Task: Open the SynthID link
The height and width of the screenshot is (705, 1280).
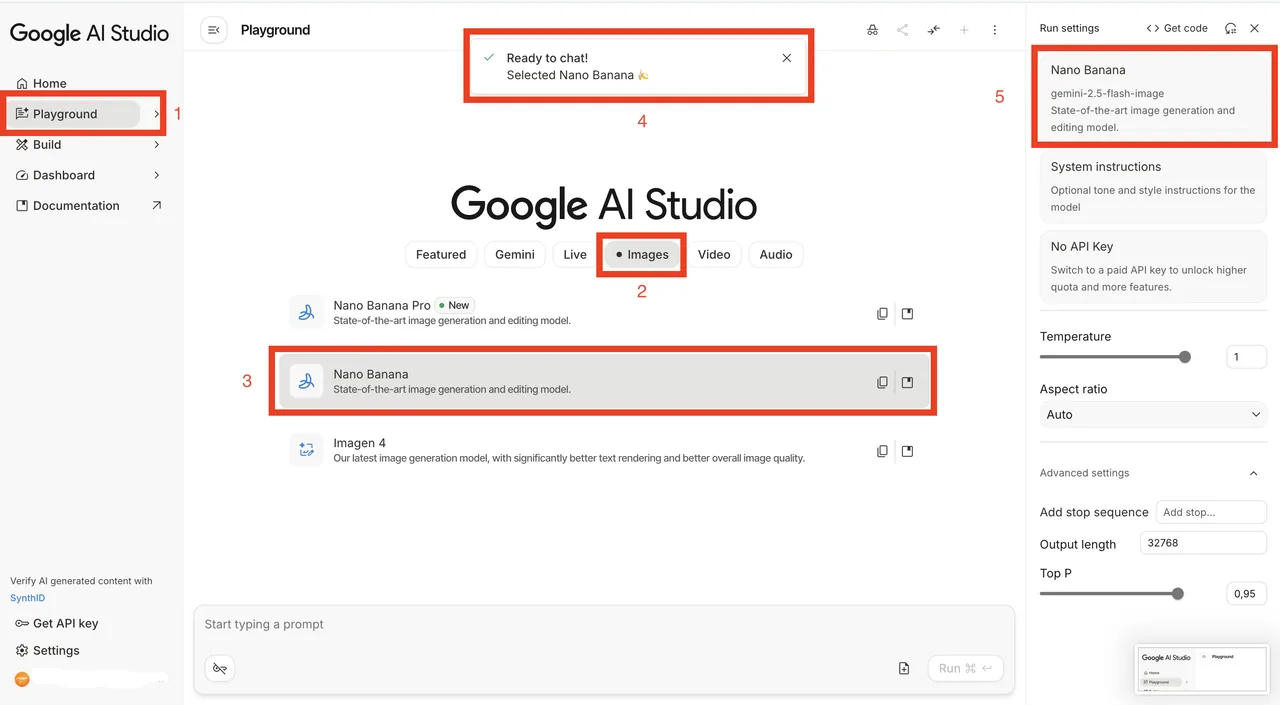Action: 28,598
